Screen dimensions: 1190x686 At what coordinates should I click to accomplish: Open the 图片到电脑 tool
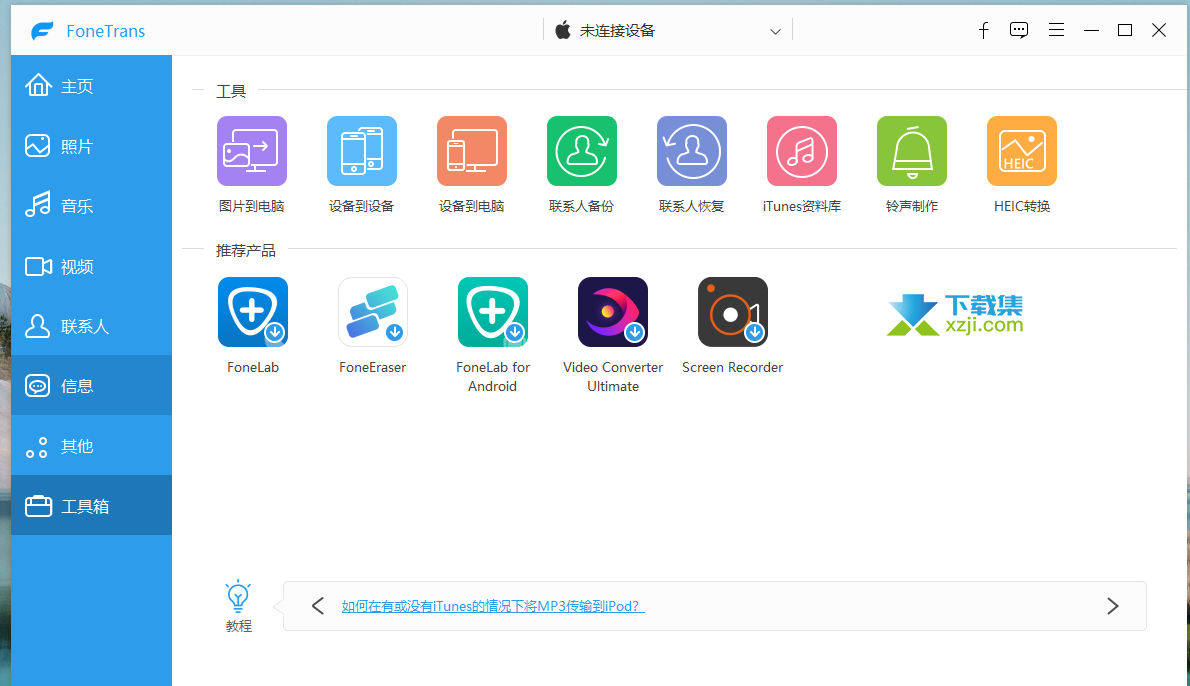coord(252,151)
